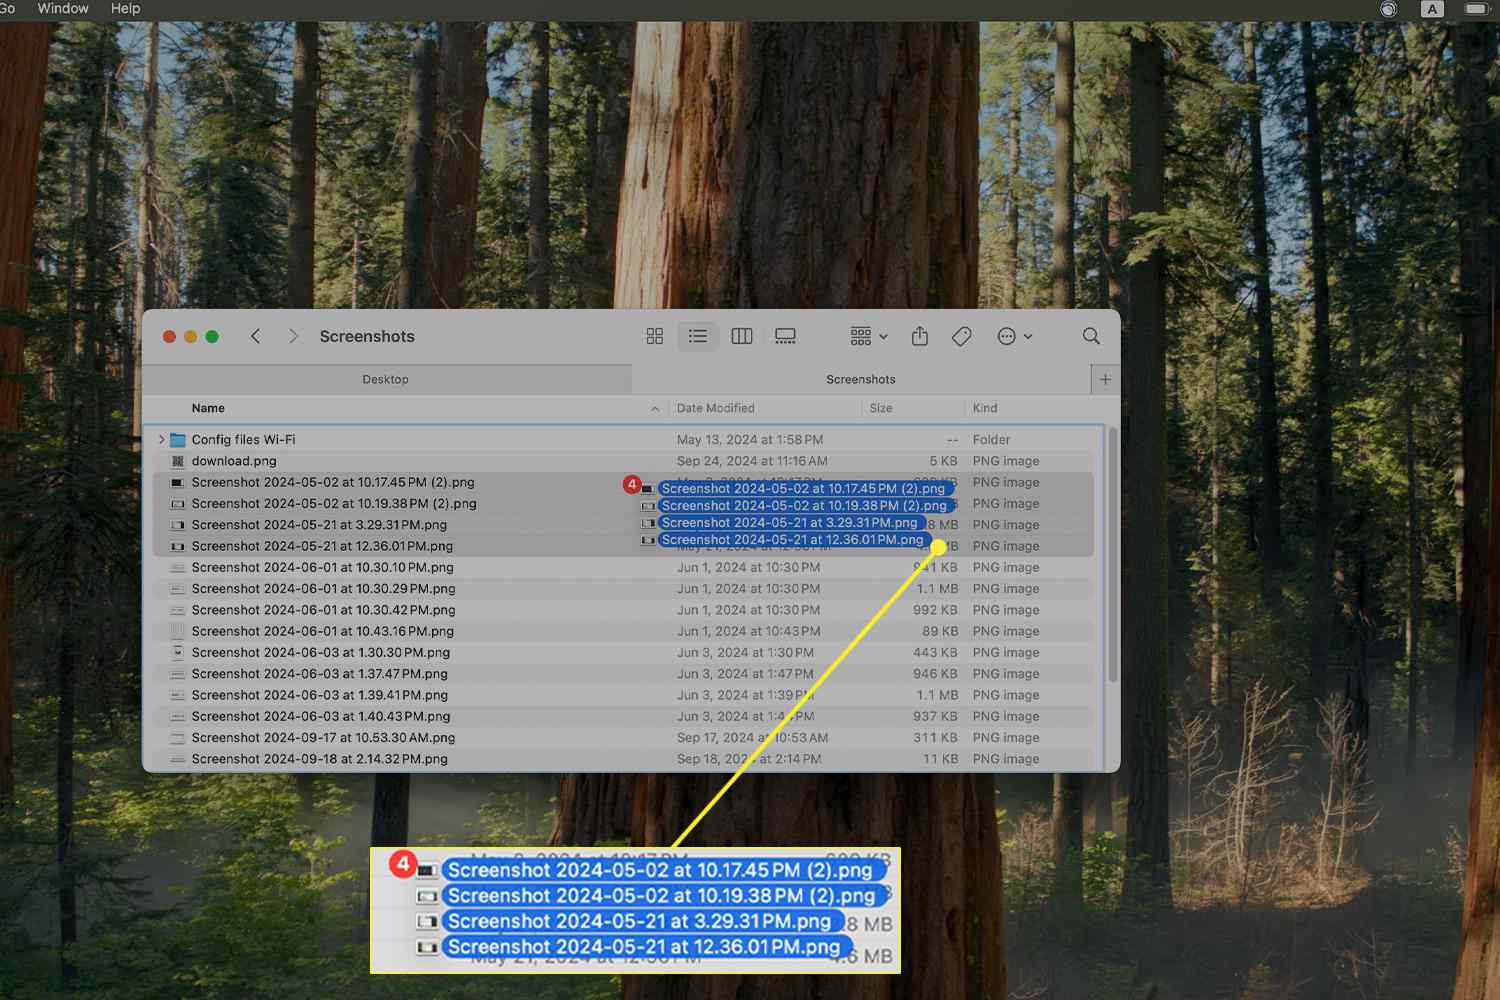
Task: Sort files by Size column header
Action: [x=881, y=408]
